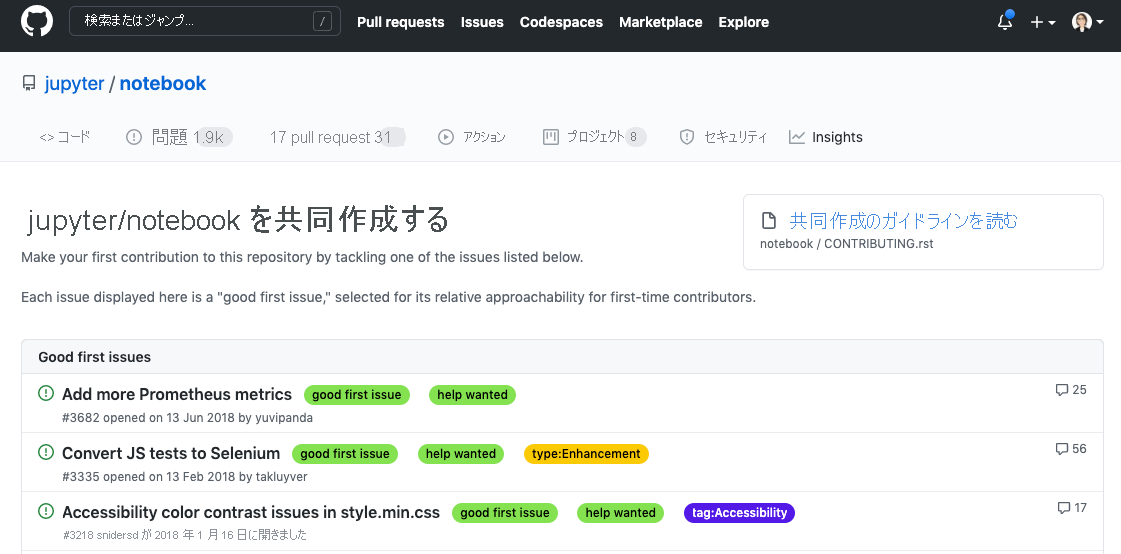Go to Marketplace
Viewport: 1121px width, 554px height.
[x=661, y=22]
